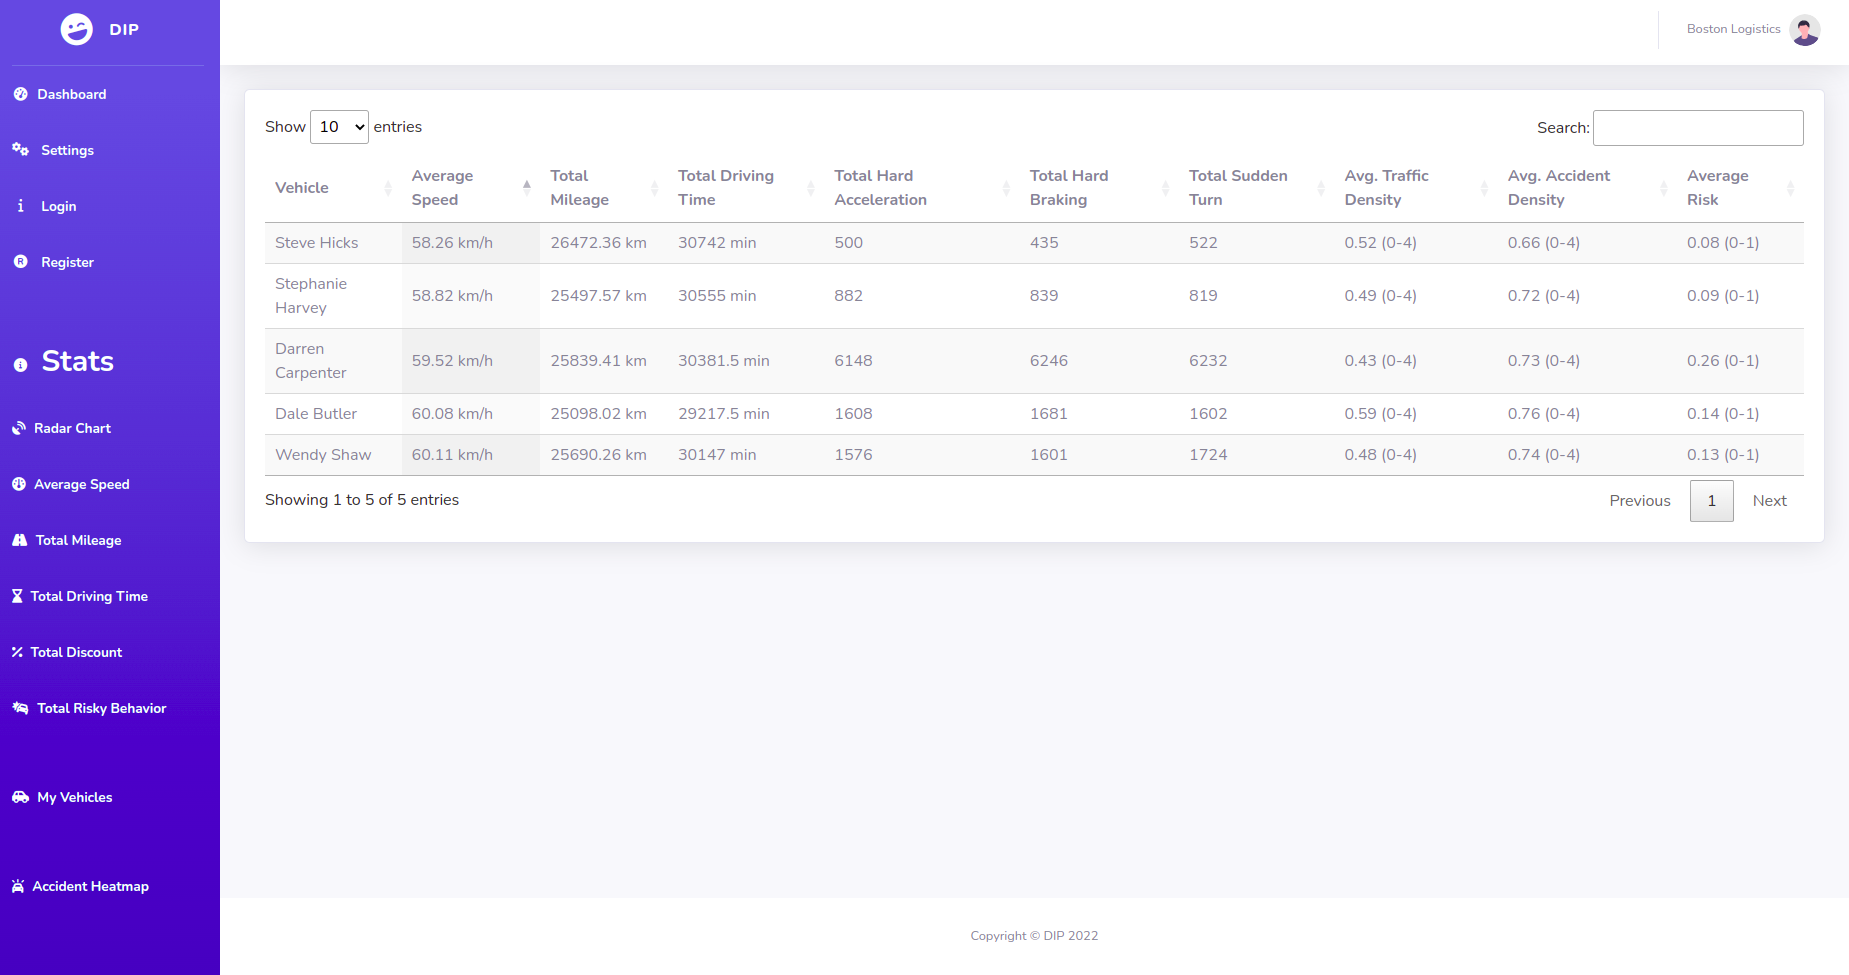Click the My Vehicles car icon
Viewport: 1849px width, 975px height.
click(20, 797)
